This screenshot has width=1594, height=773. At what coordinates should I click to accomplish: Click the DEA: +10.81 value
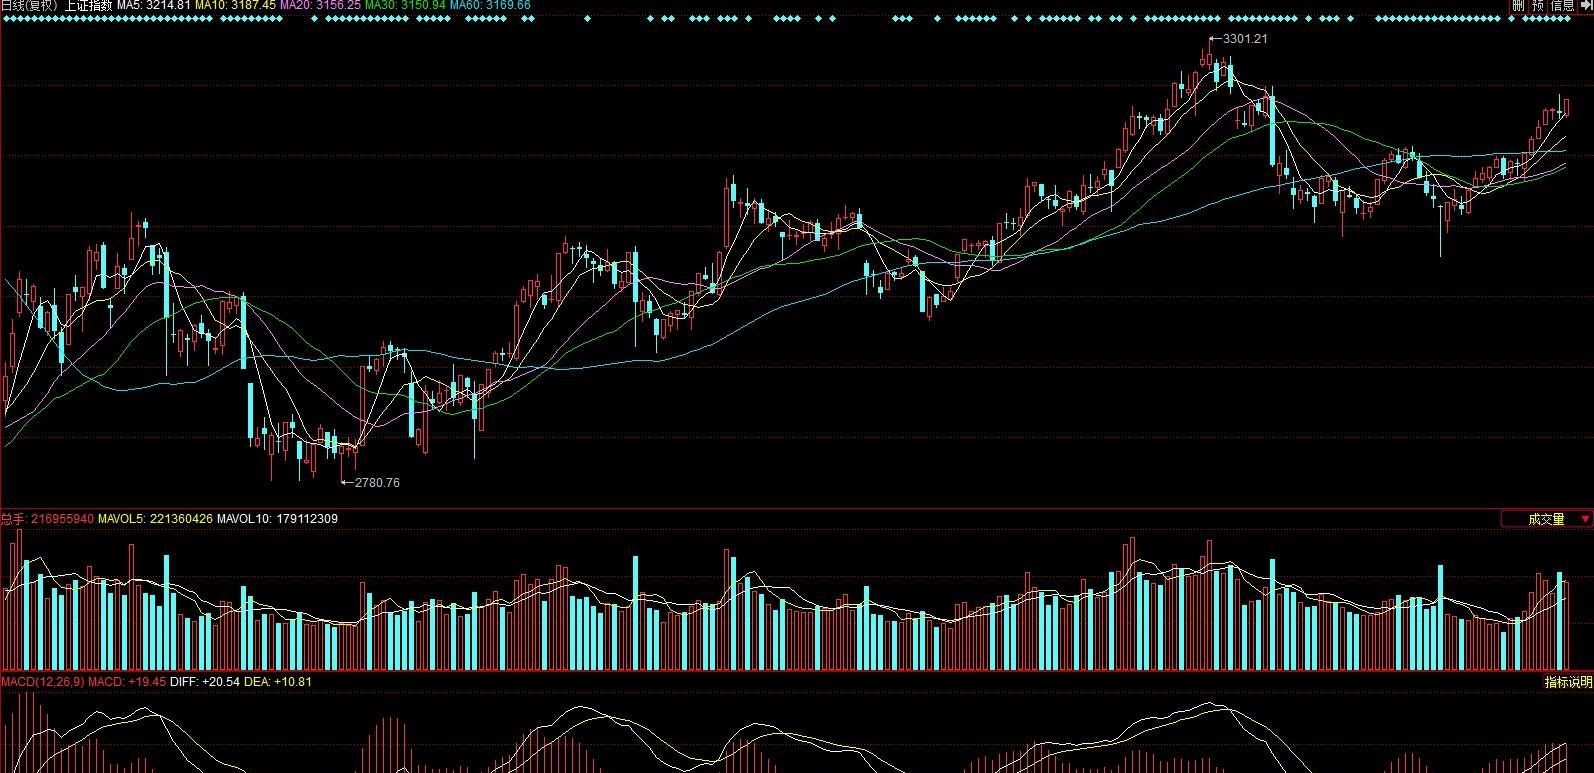click(x=278, y=682)
